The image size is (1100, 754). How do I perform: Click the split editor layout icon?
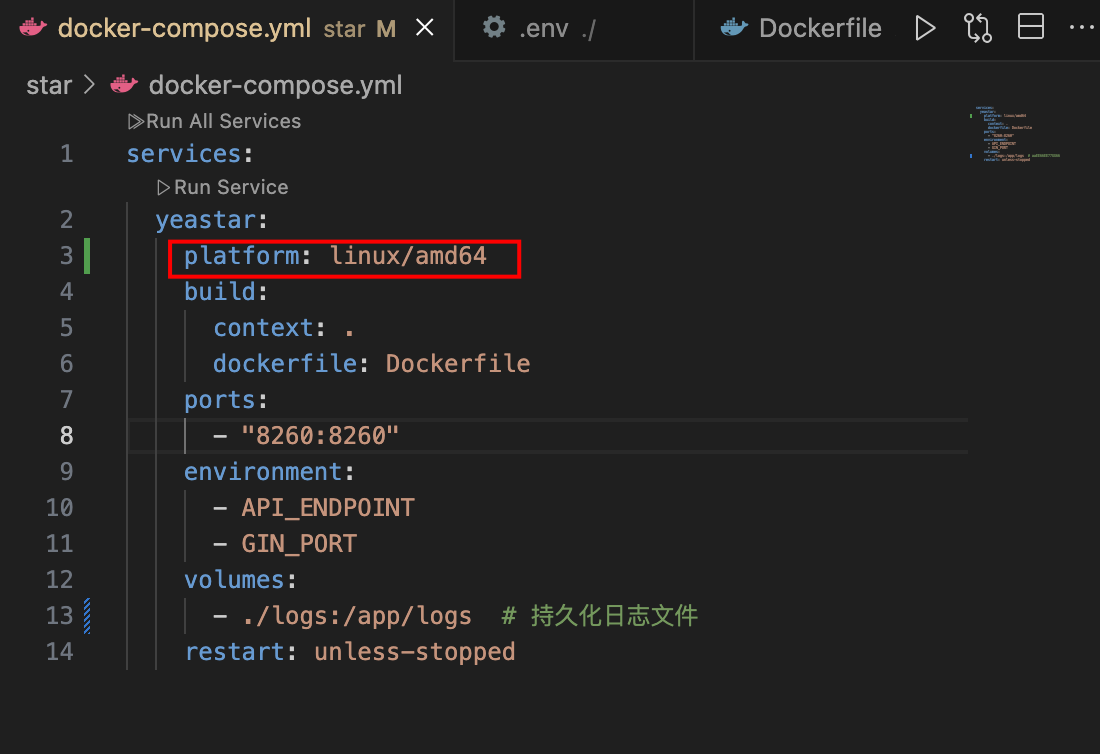[1030, 28]
